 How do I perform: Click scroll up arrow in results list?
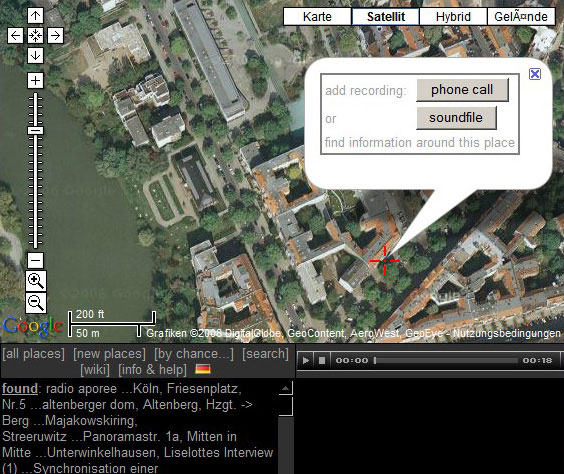pos(286,388)
